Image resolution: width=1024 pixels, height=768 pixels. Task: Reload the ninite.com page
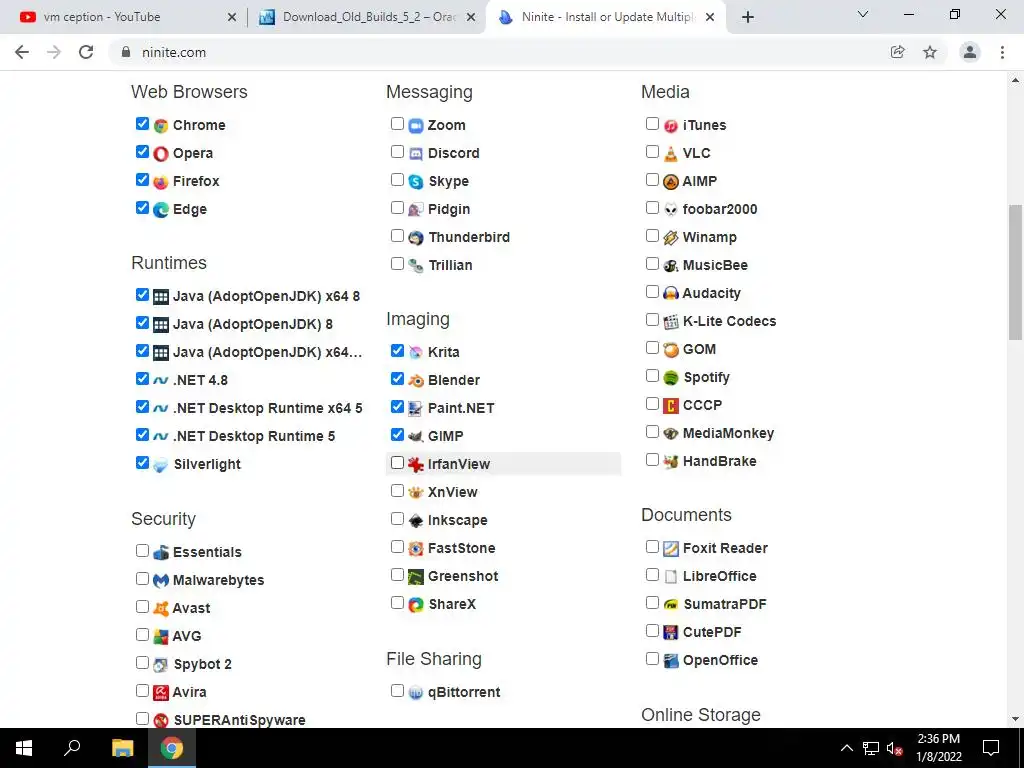86,52
